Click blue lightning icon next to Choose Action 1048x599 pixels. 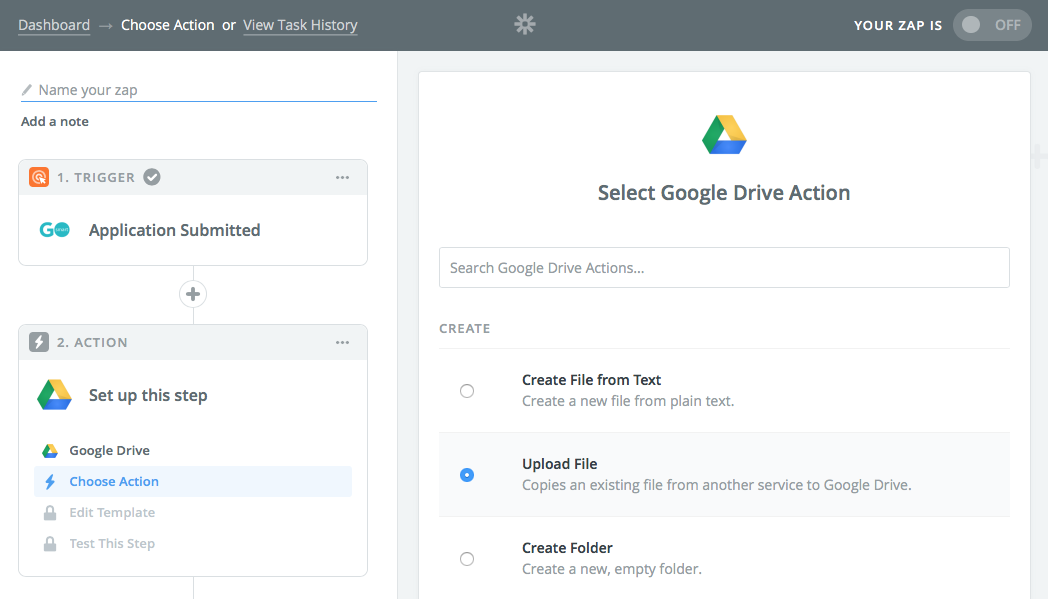coord(50,481)
